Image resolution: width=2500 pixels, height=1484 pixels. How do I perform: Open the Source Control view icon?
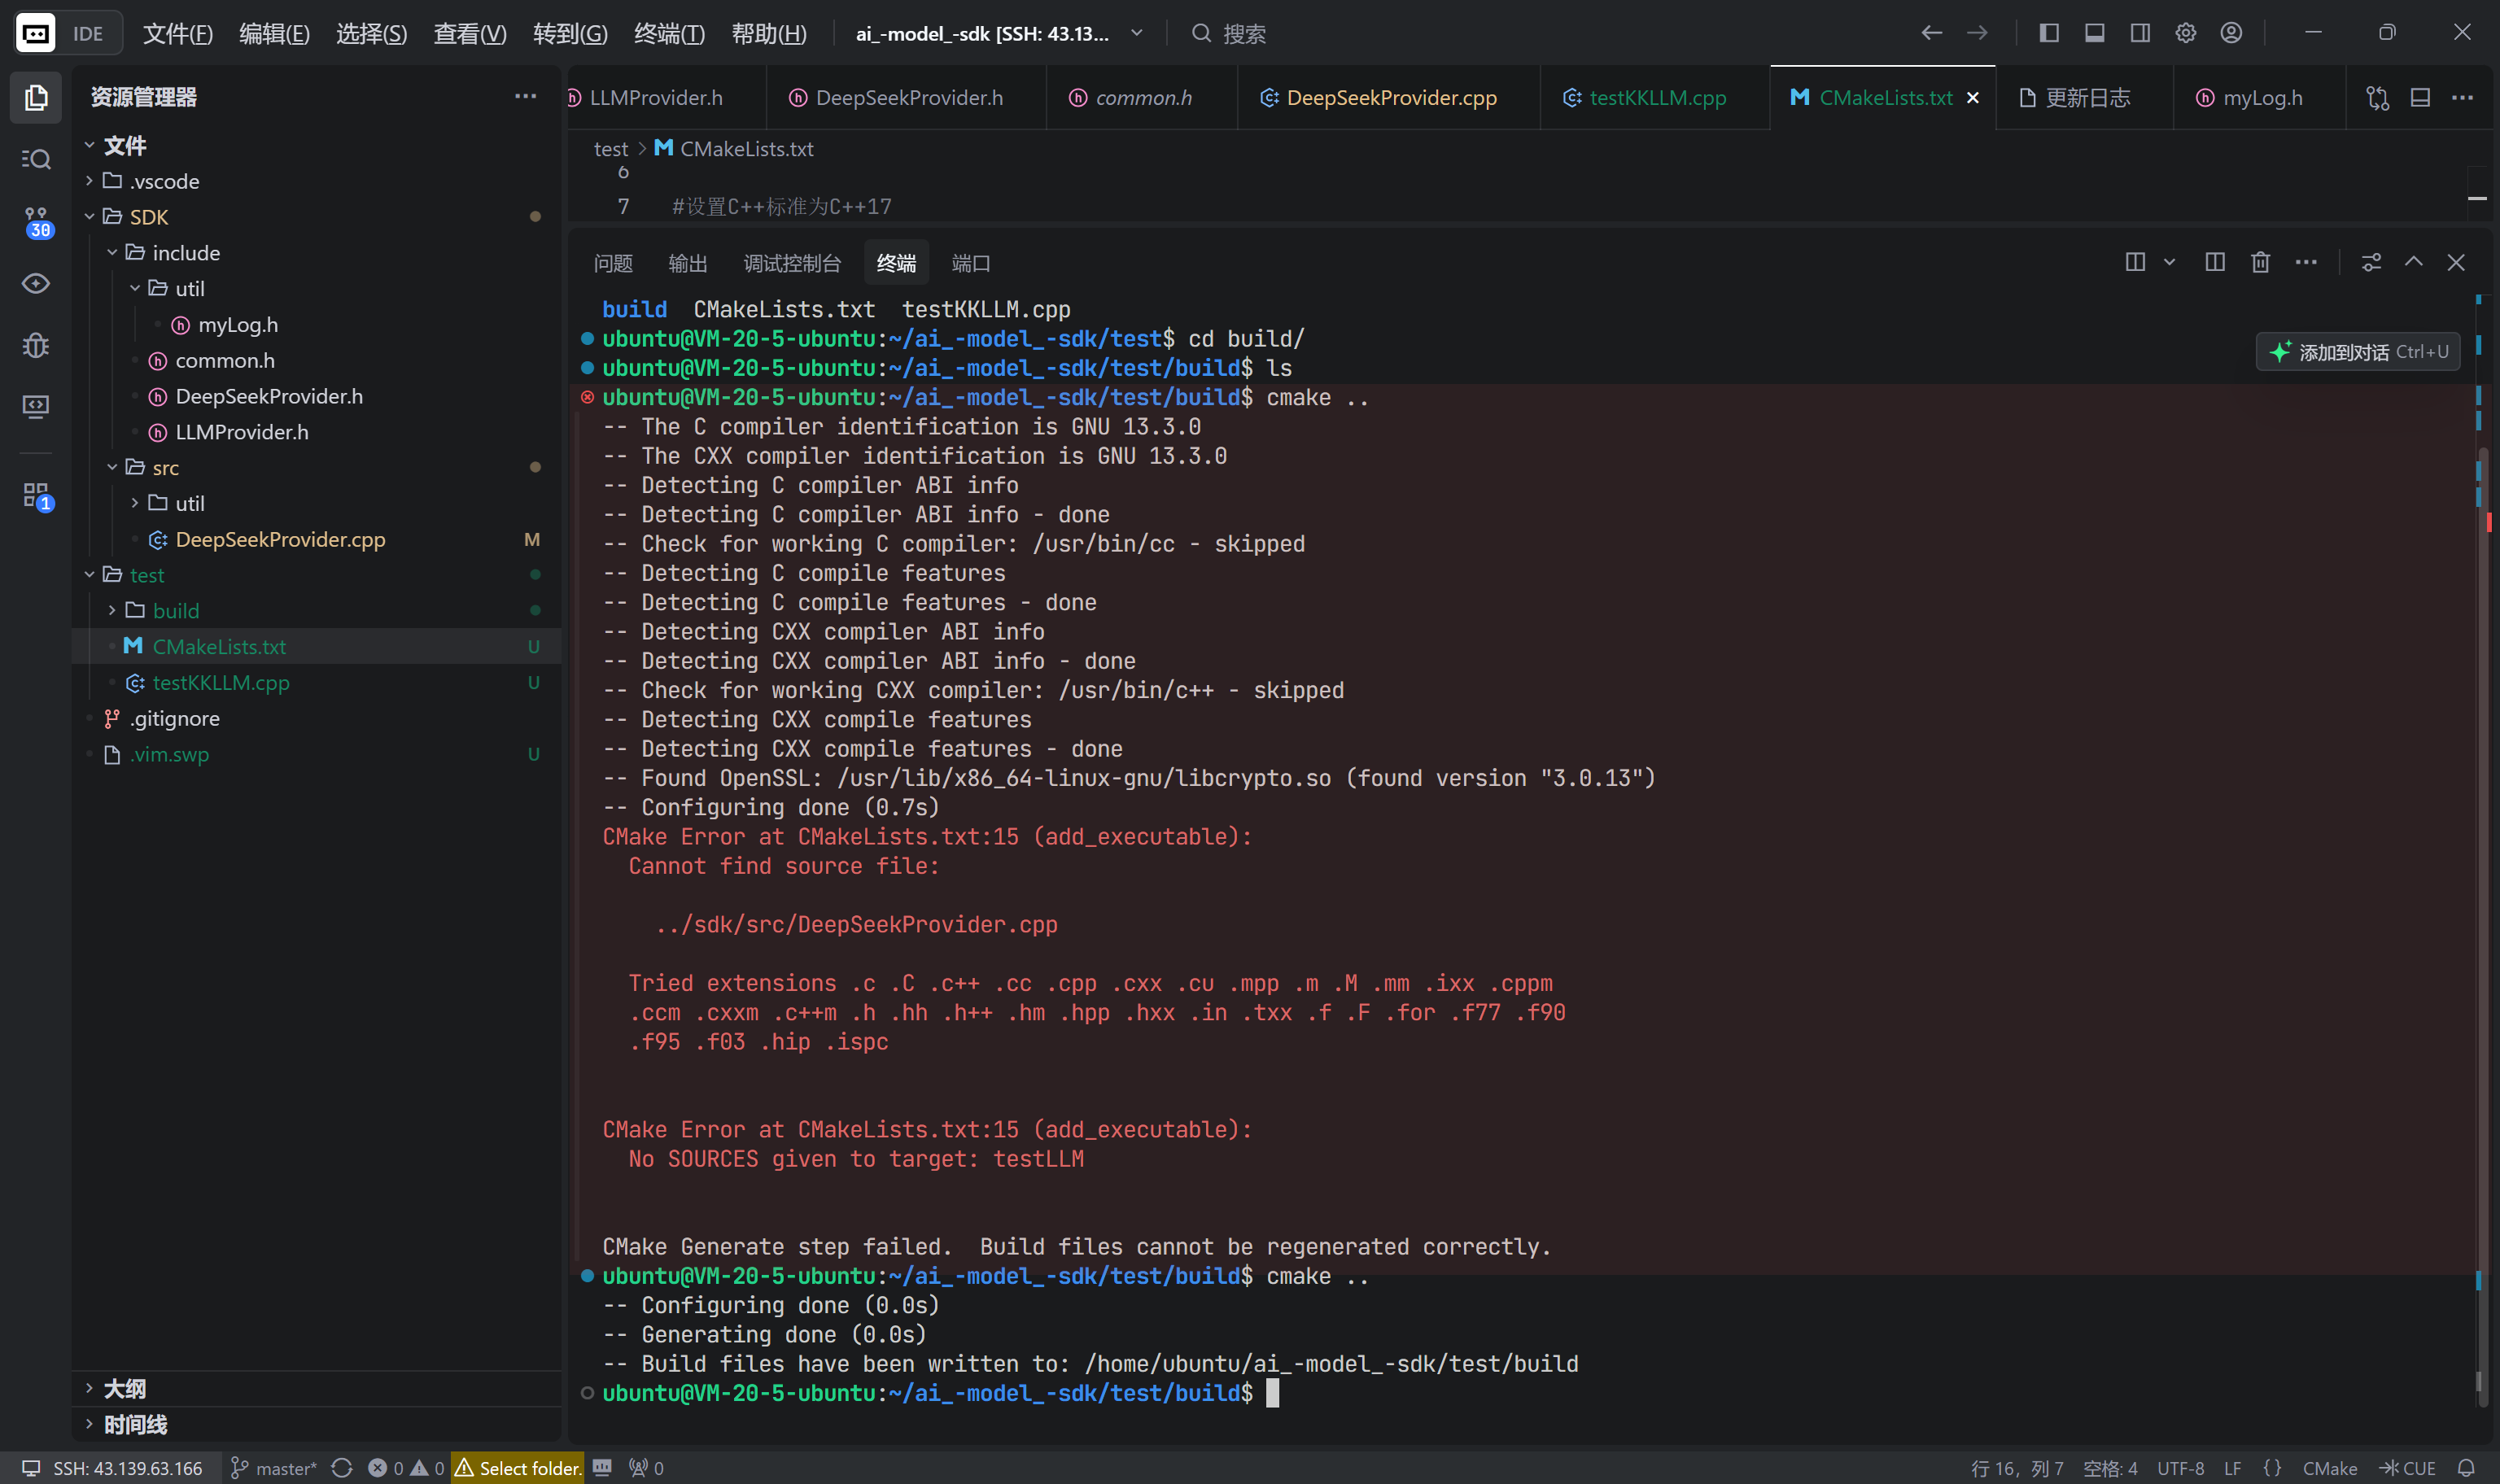(36, 221)
